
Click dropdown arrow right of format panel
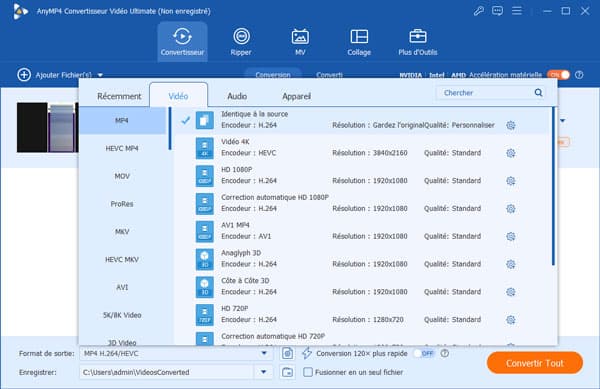coord(562,121)
